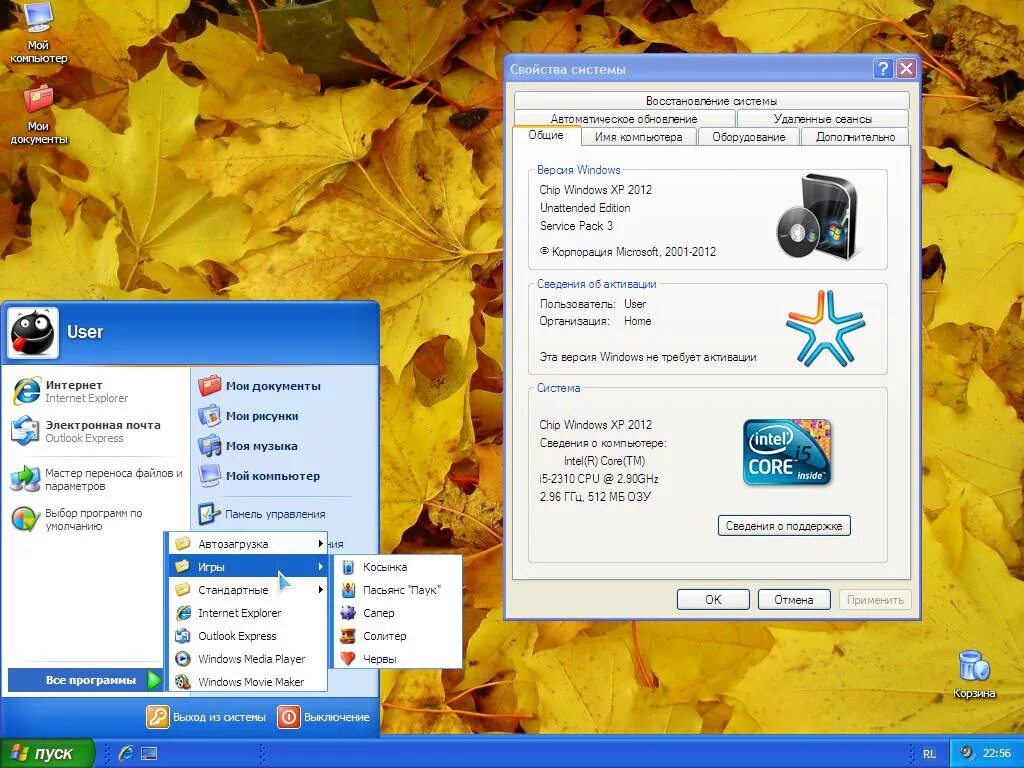Click the User avatar picture in Start menu
This screenshot has height=768, width=1024.
click(32, 333)
